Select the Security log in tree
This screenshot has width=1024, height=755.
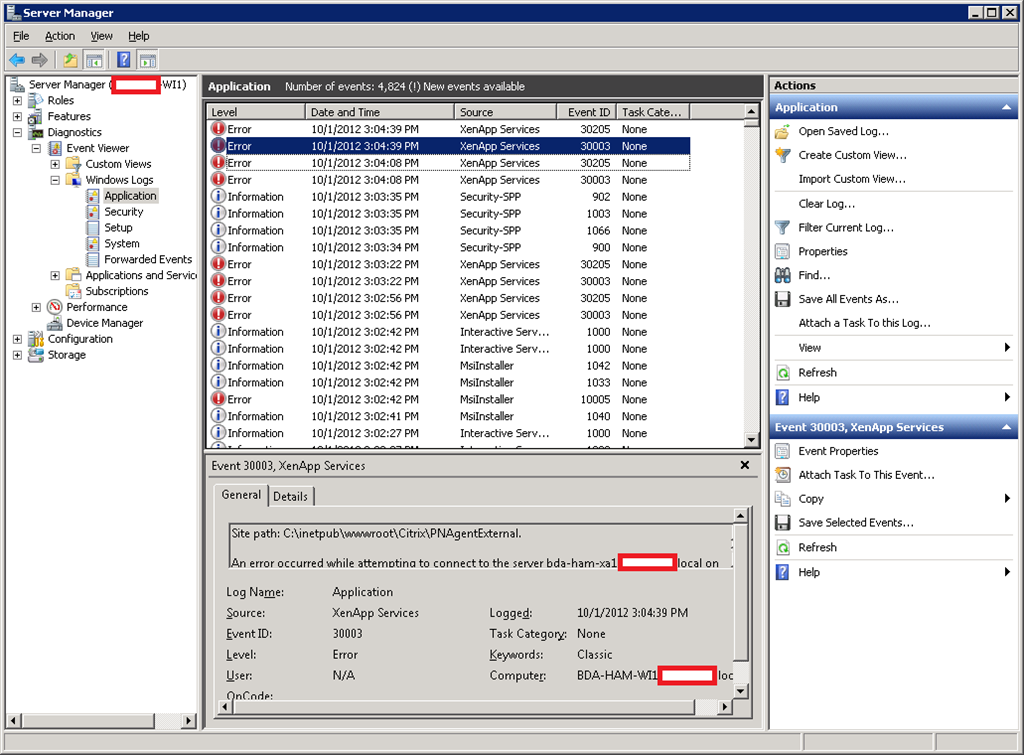(123, 212)
